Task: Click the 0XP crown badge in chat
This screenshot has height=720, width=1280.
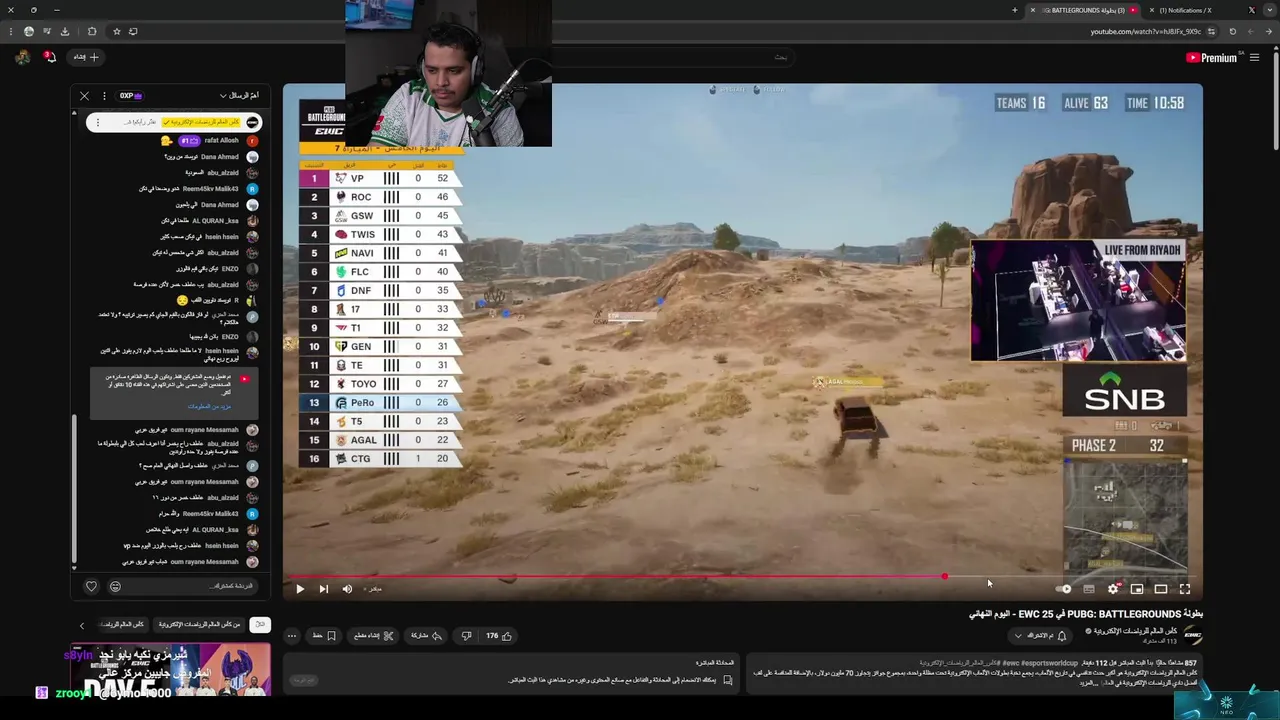Action: point(132,96)
